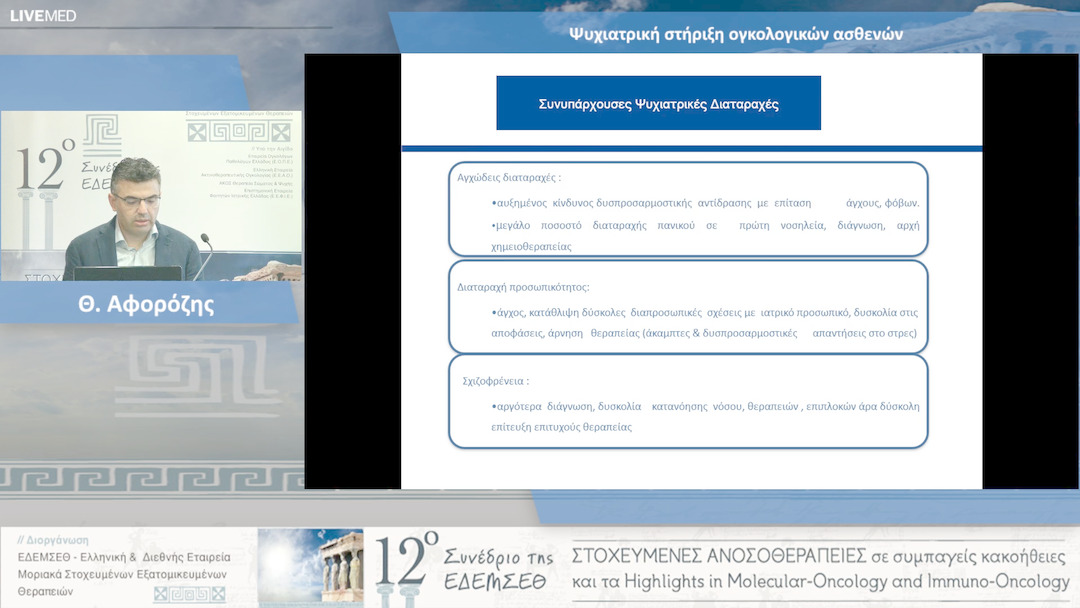This screenshot has width=1080, height=608.
Task: Select the Αγχώδεις διαταραχές panel
Action: pyautogui.click(x=688, y=209)
